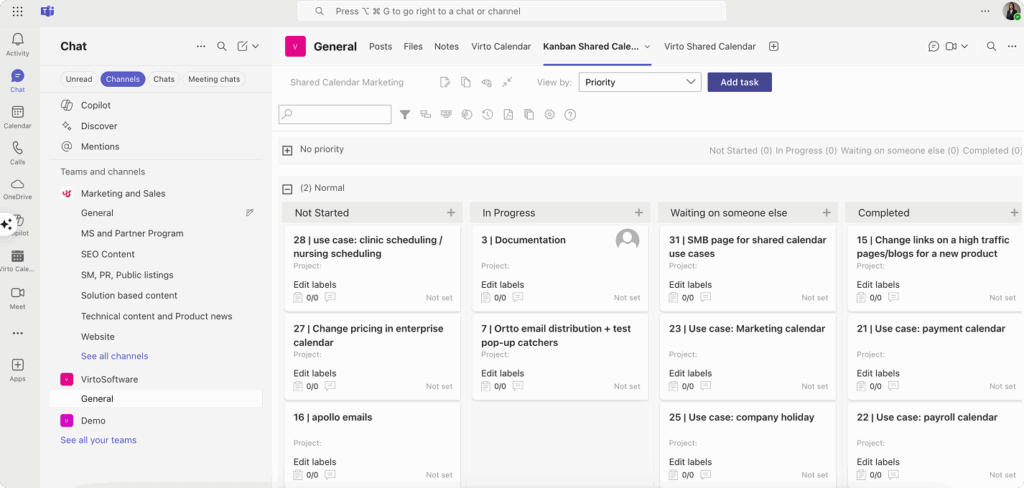Start a meeting with the video camera icon
The image size is (1024, 488).
(x=952, y=46)
